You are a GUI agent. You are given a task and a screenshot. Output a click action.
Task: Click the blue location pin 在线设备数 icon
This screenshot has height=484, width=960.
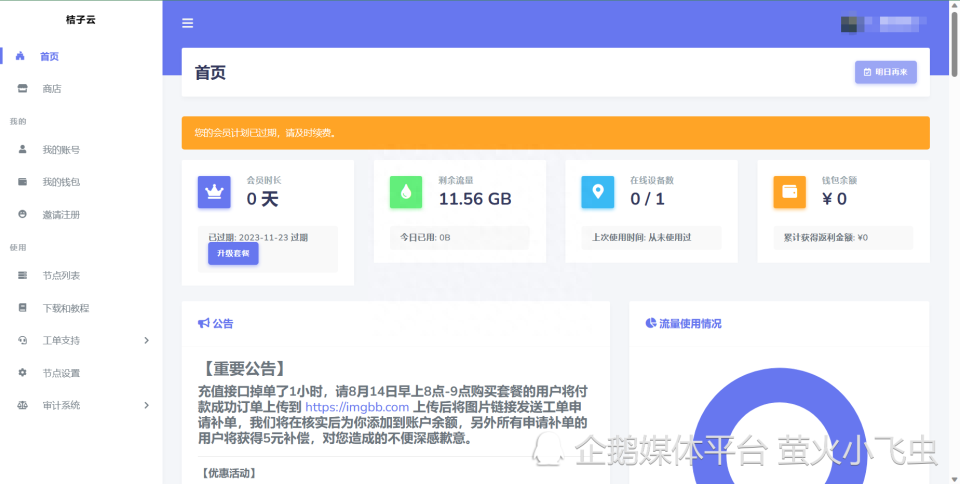point(598,192)
